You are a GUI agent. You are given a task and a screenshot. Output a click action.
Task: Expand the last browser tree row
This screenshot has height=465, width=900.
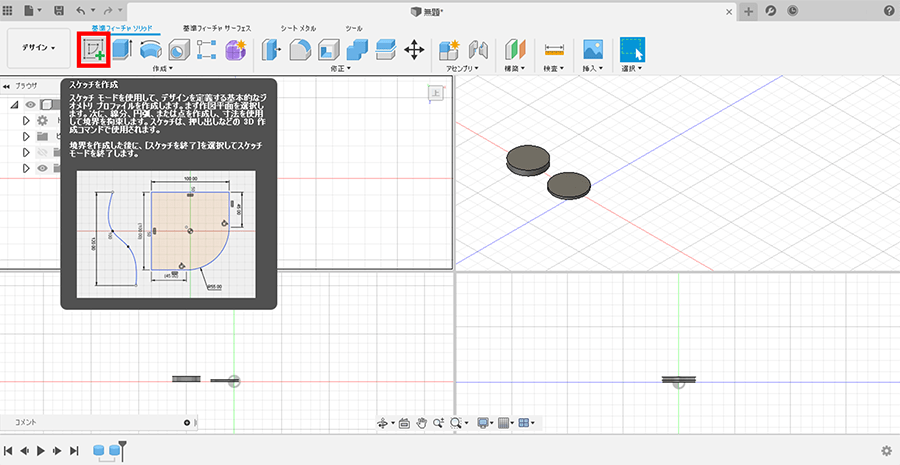click(26, 168)
